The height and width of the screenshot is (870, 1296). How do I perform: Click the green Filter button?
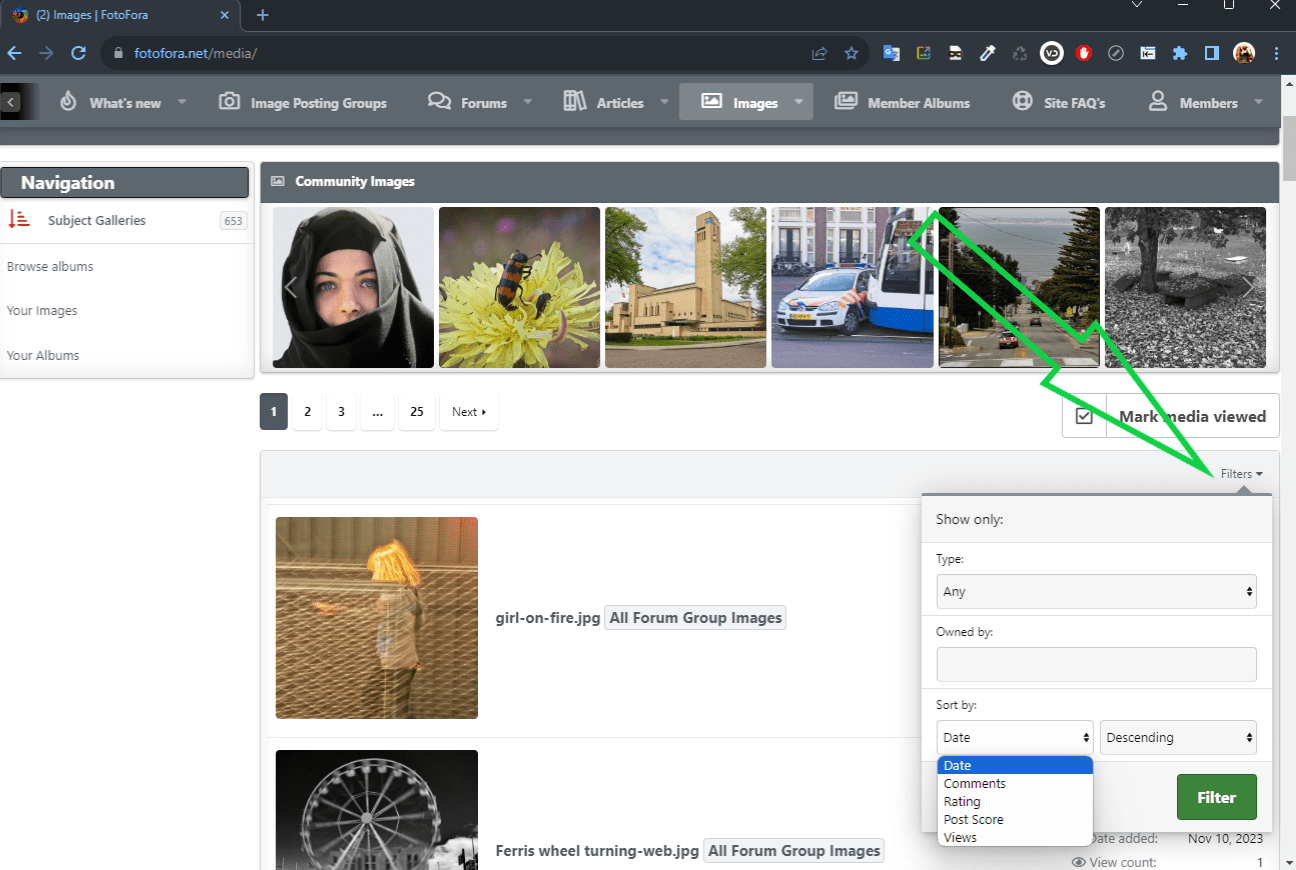click(1217, 797)
